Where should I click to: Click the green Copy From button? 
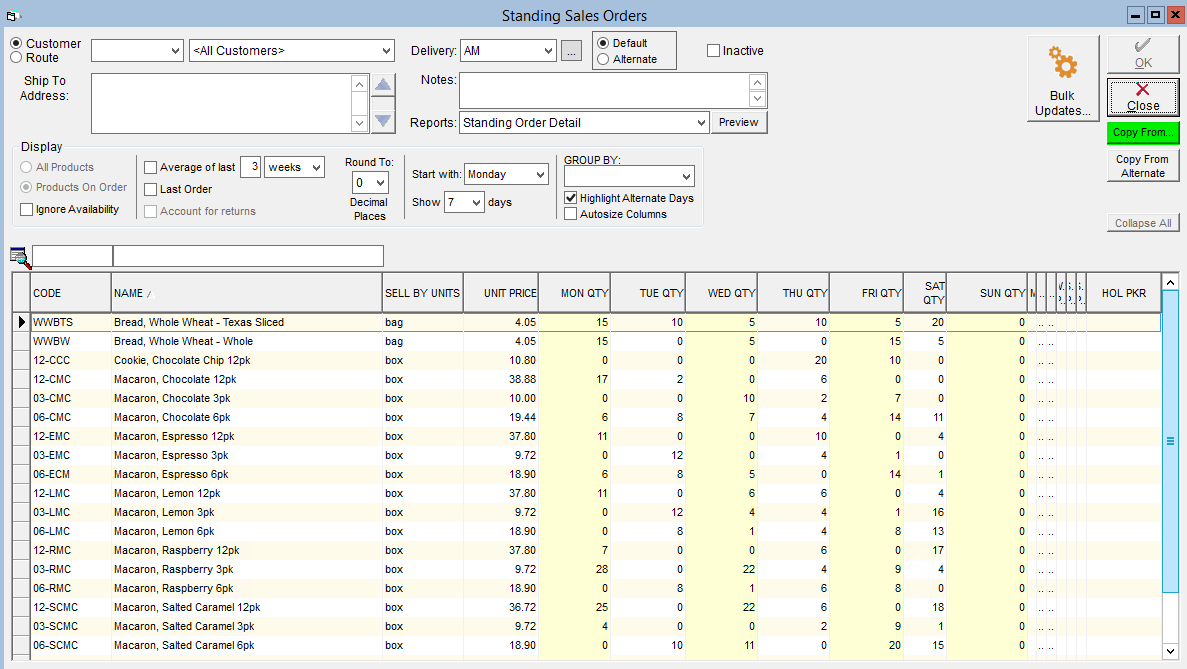click(x=1143, y=132)
